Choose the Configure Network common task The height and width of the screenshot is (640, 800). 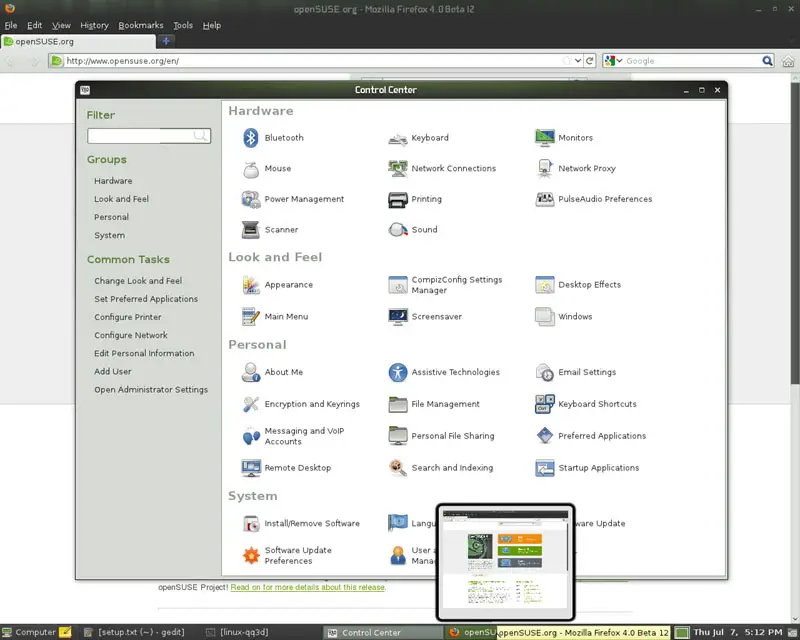131,335
